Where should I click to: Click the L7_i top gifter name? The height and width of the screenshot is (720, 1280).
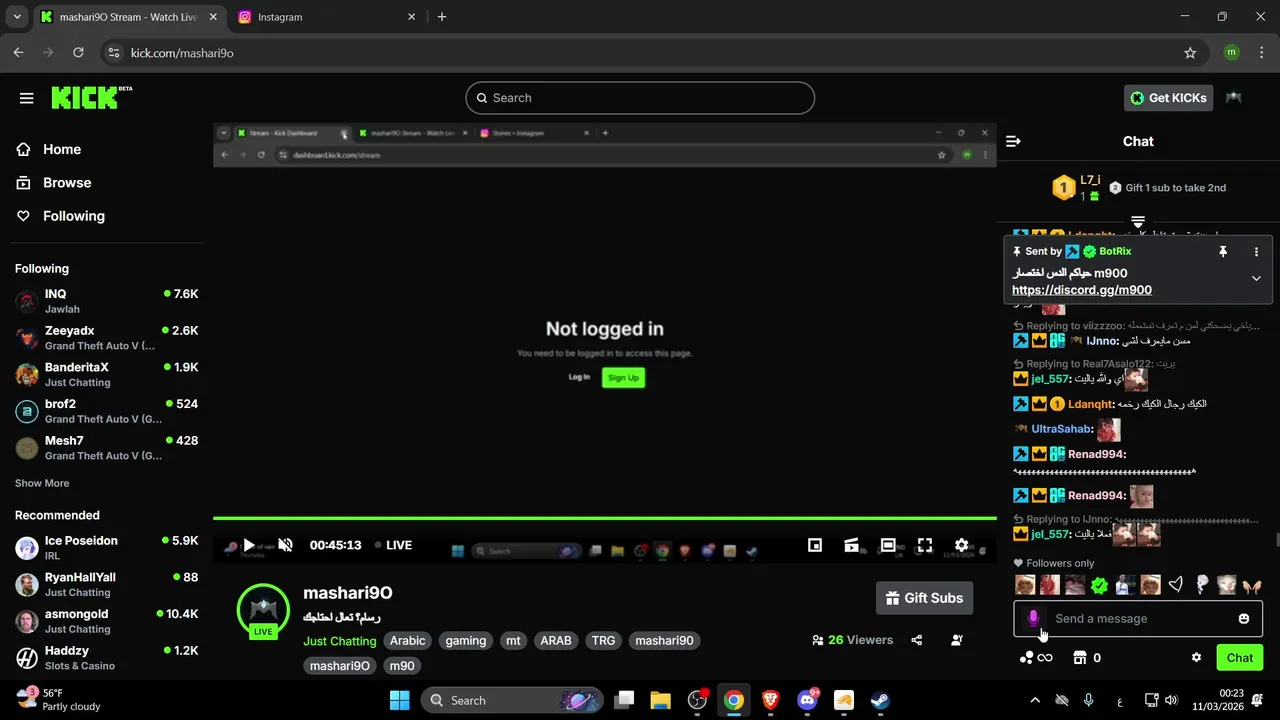tap(1090, 180)
